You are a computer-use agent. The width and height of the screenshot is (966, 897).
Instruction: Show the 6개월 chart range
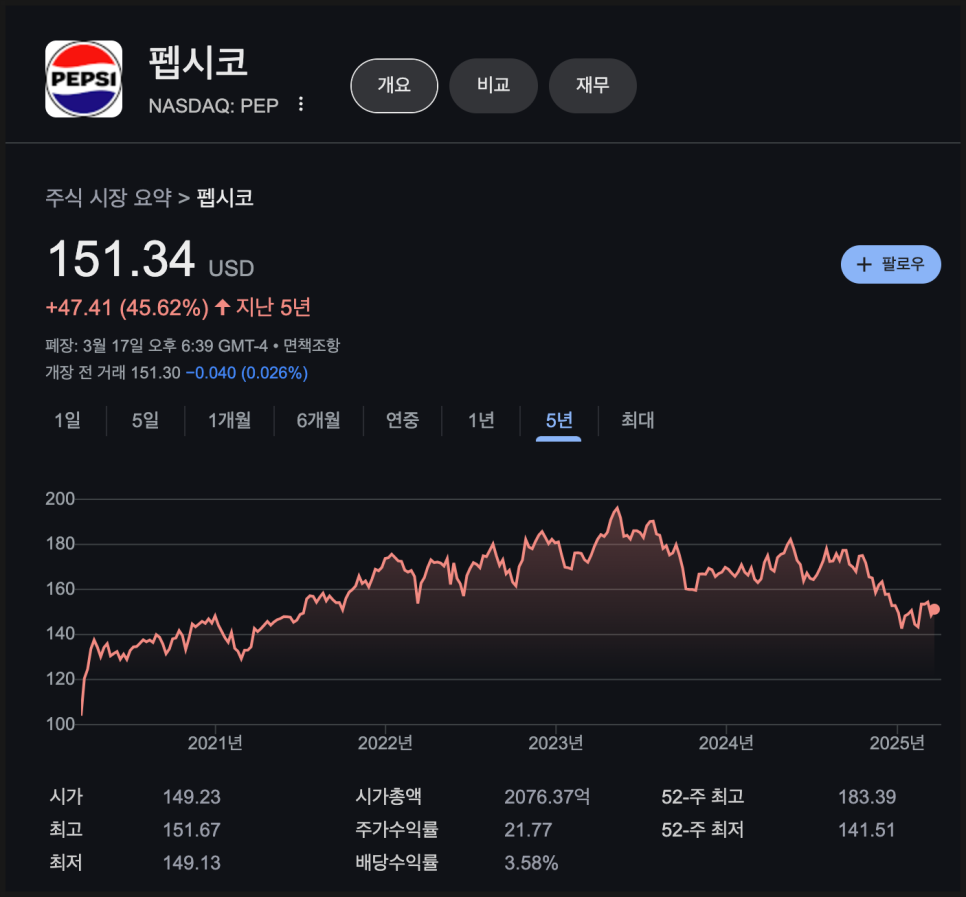(319, 420)
